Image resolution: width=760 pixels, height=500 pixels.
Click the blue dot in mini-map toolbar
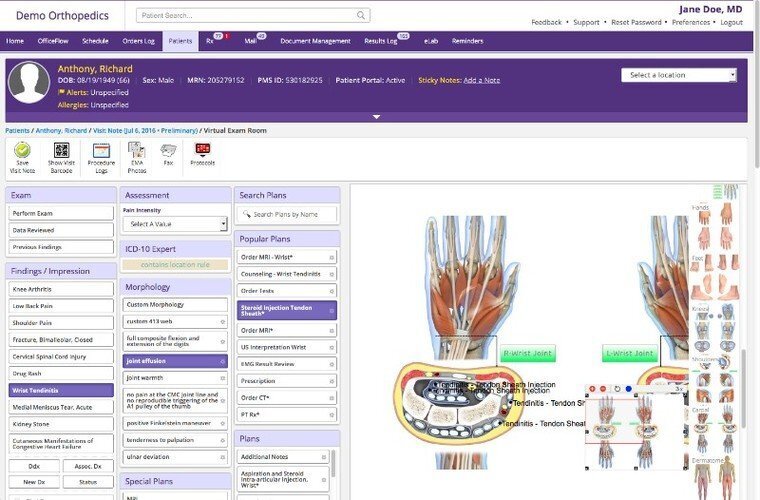pos(628,389)
